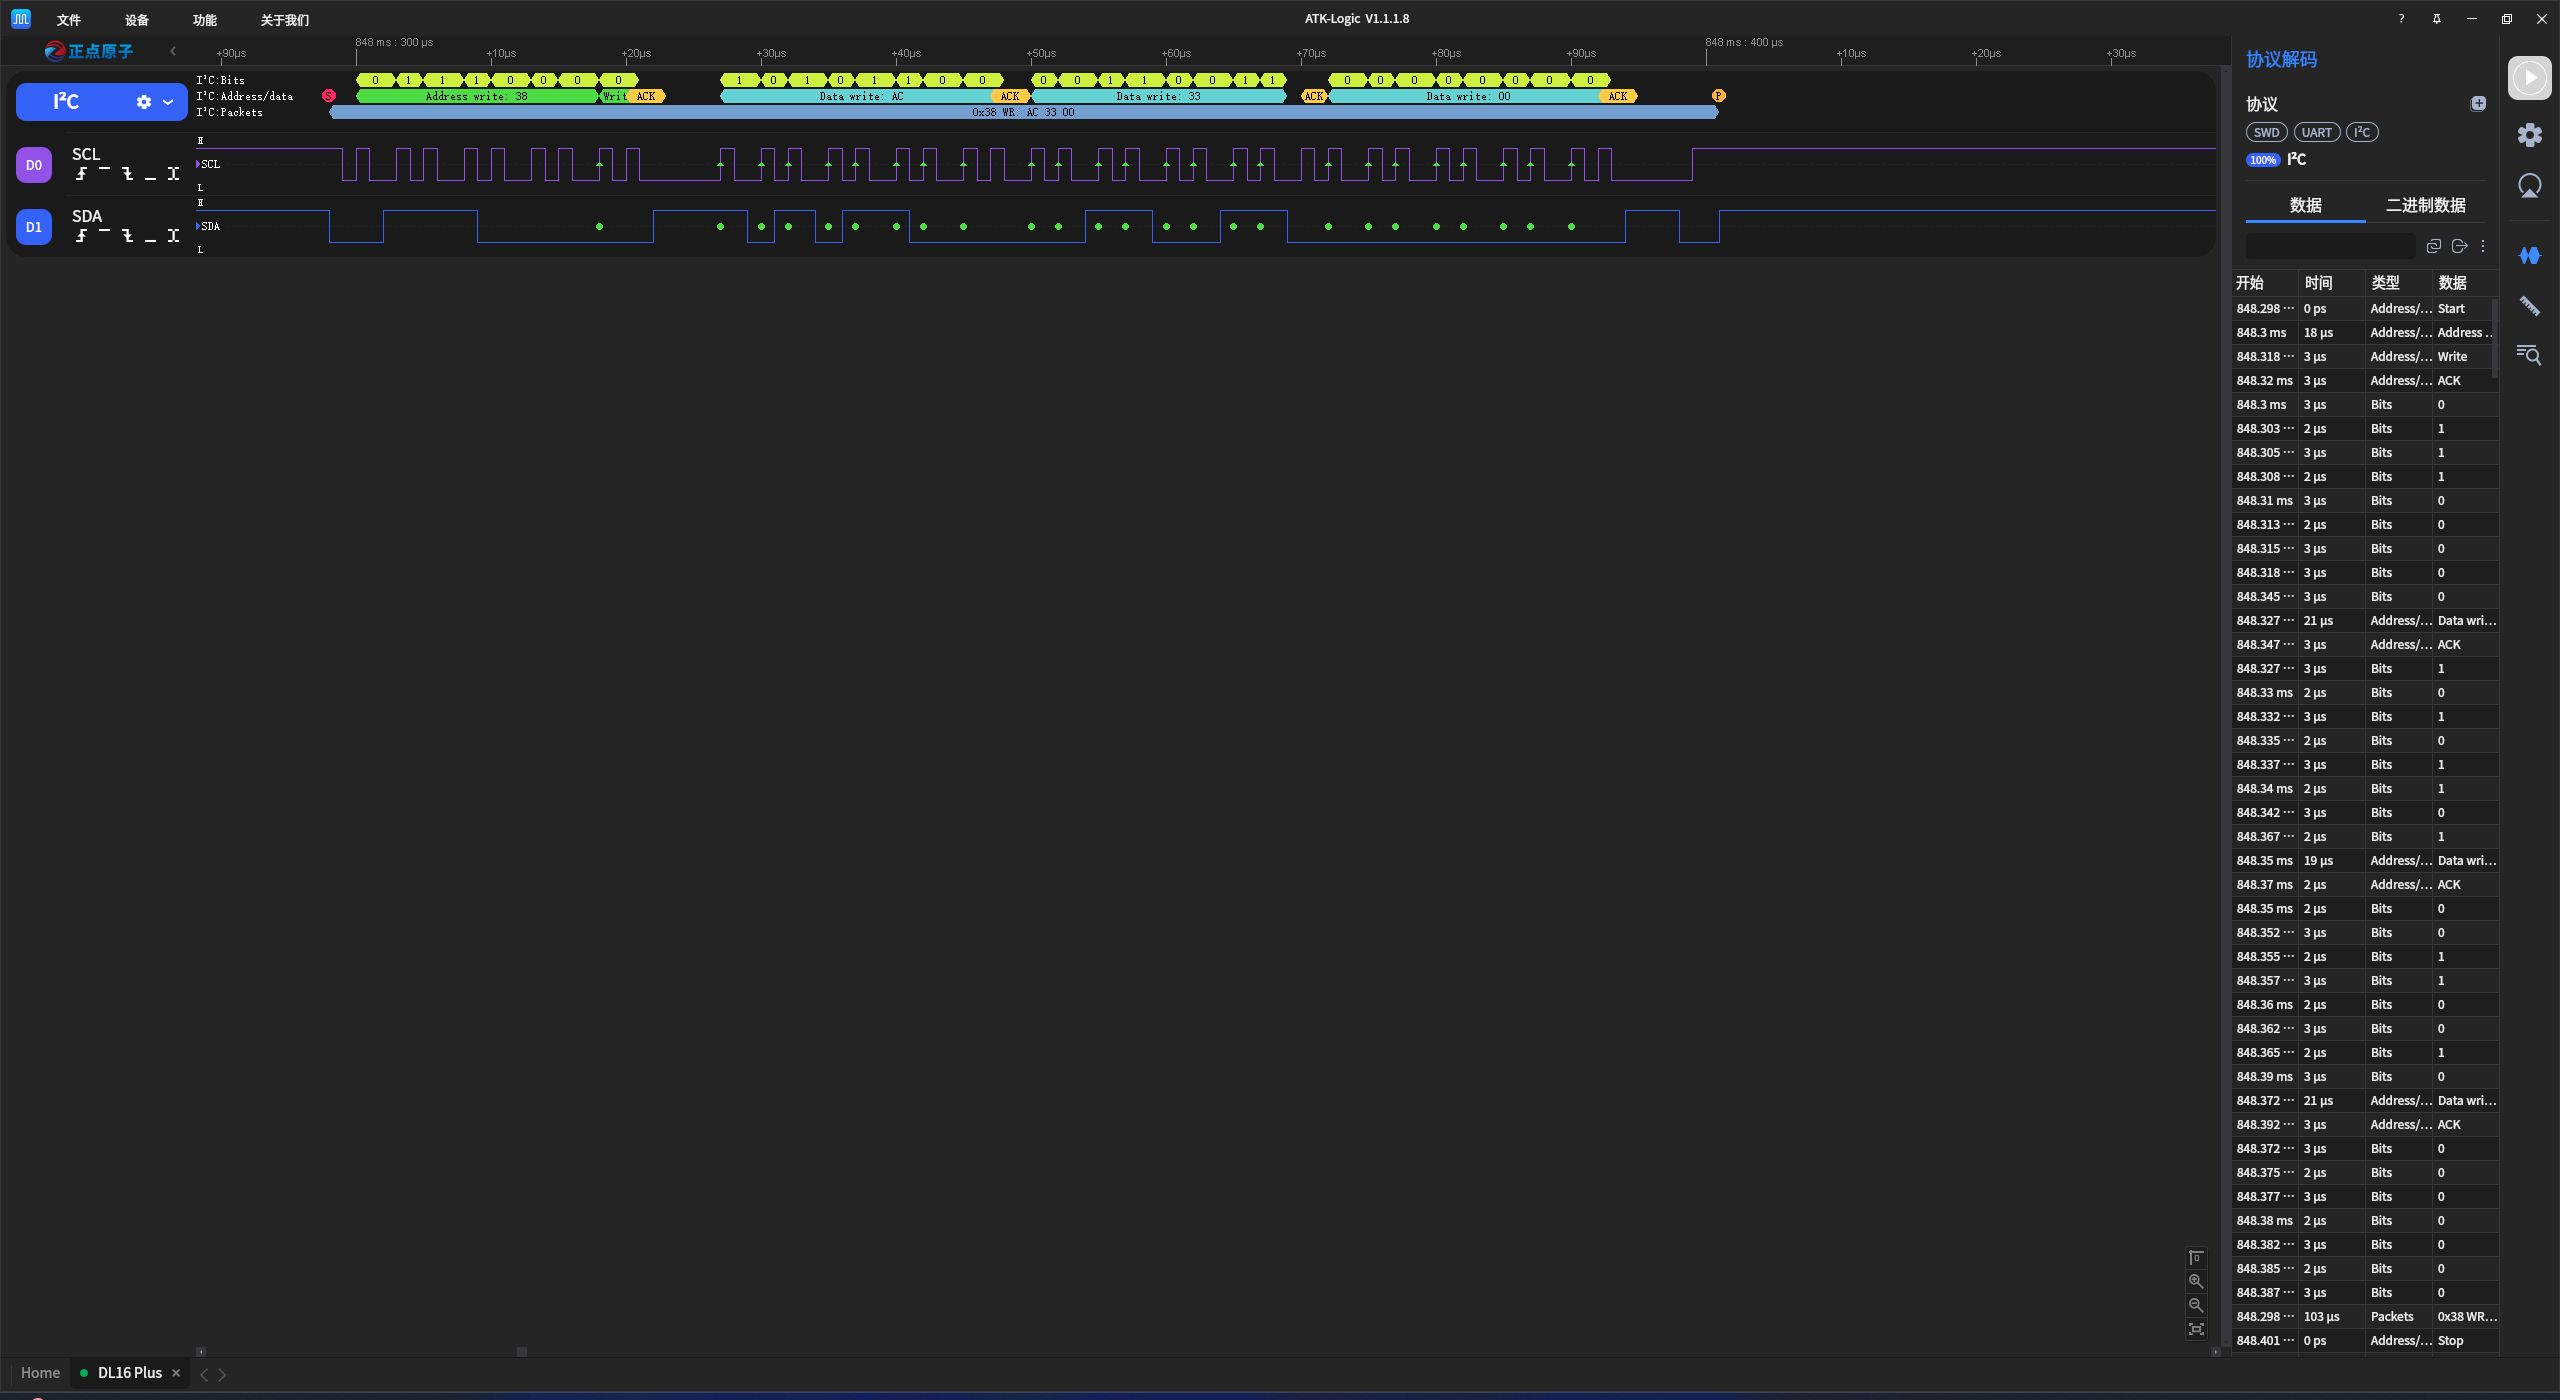
Task: Open the protocol decode panel icon
Action: coord(2529,255)
